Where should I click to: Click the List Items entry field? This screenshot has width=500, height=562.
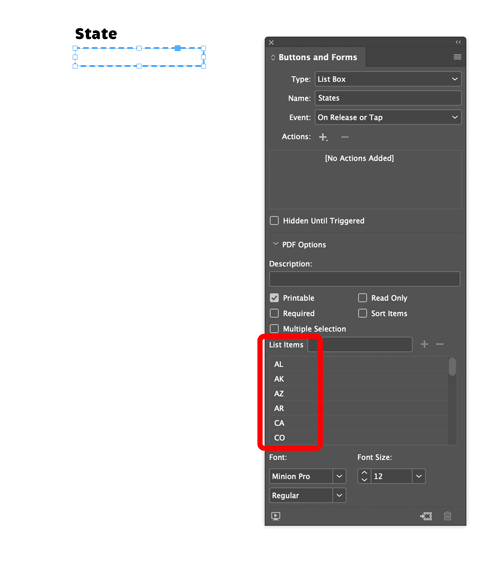tap(360, 344)
